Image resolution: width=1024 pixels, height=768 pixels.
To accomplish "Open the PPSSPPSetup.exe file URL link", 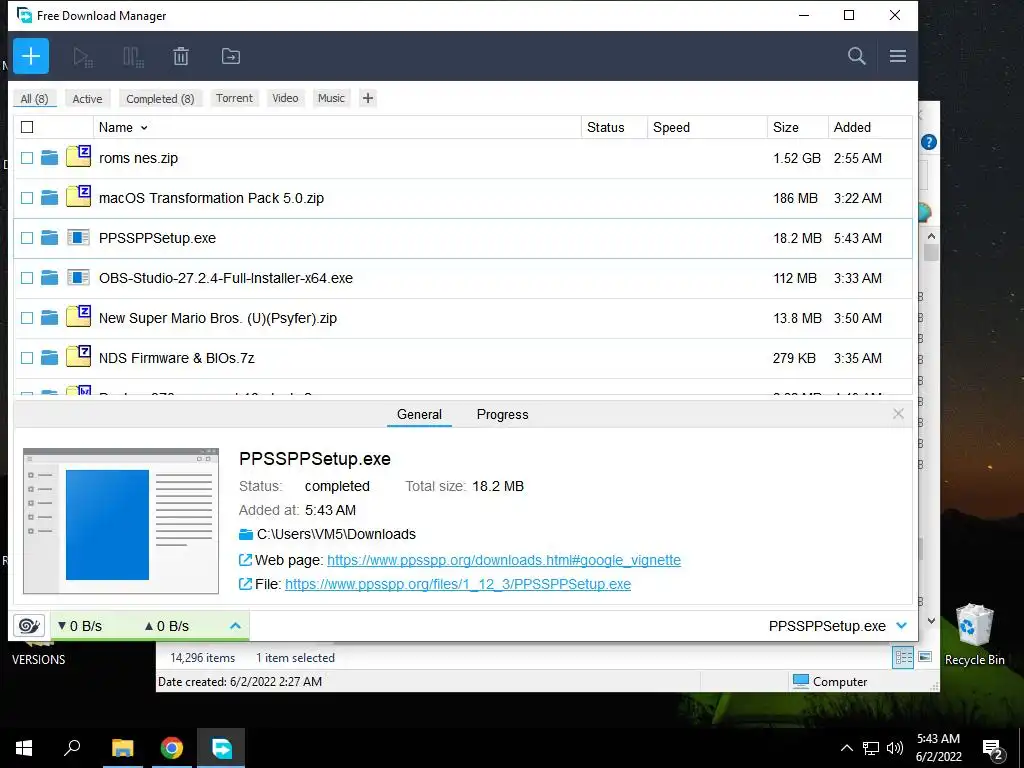I will pos(458,584).
